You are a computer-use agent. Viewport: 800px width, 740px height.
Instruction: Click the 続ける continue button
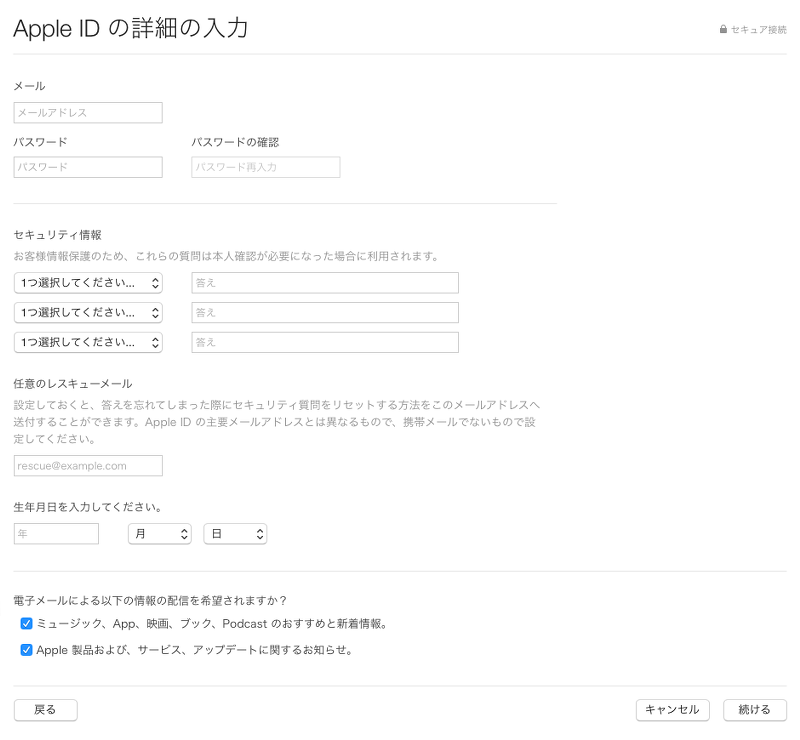(755, 710)
